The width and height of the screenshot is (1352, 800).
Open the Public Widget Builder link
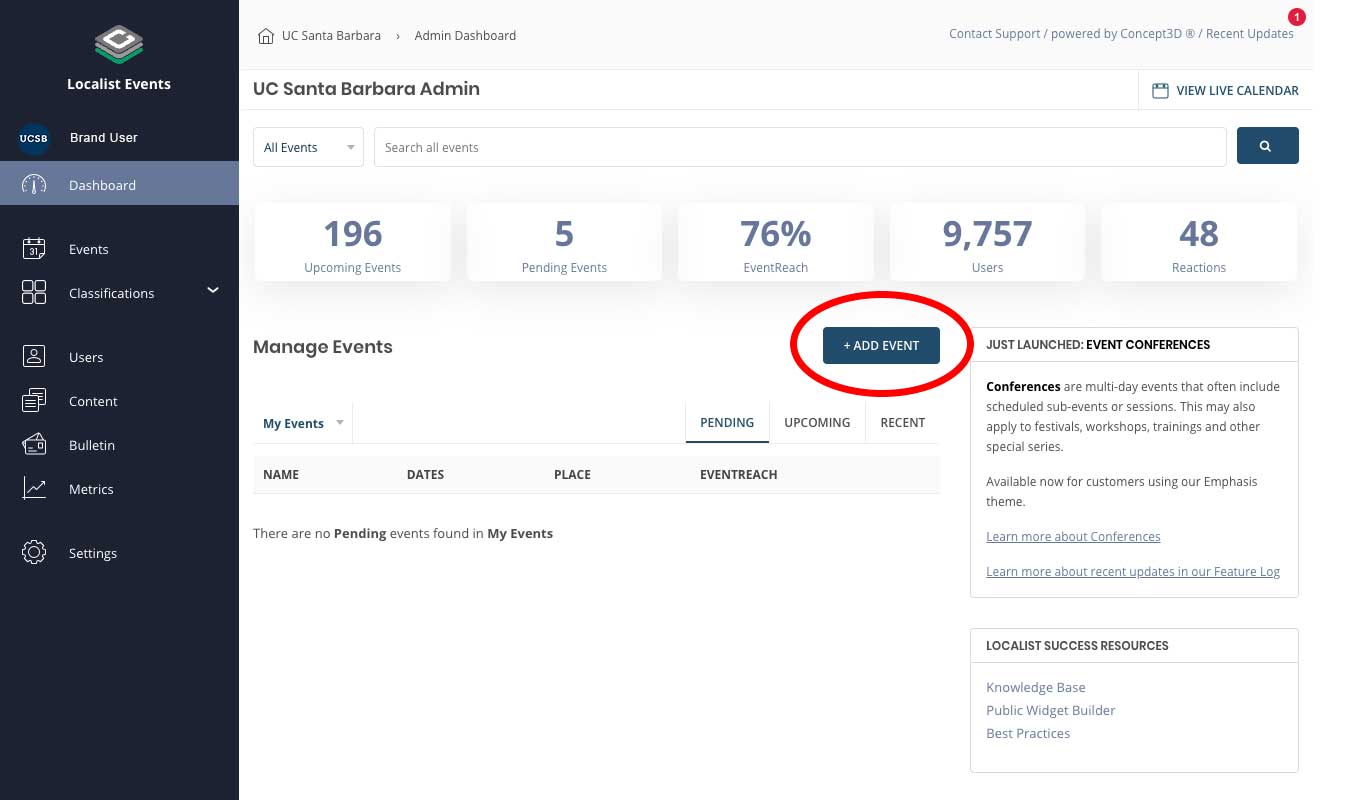pyautogui.click(x=1050, y=711)
